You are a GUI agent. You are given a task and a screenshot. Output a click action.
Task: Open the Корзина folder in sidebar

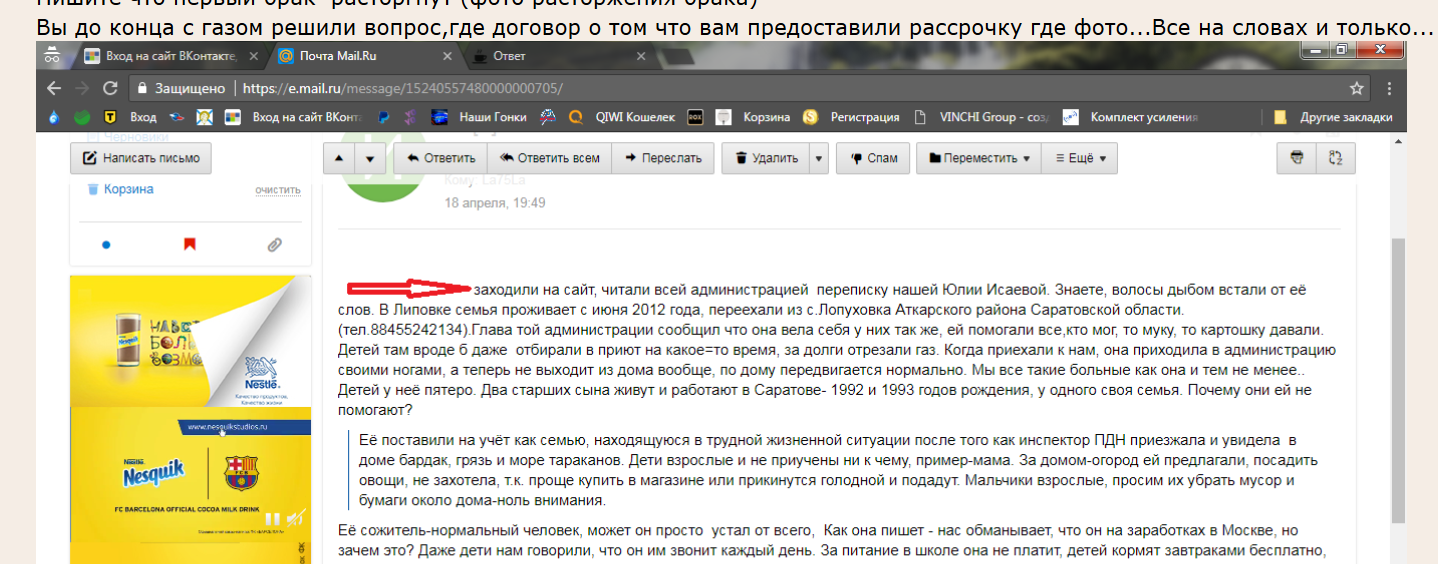point(129,189)
